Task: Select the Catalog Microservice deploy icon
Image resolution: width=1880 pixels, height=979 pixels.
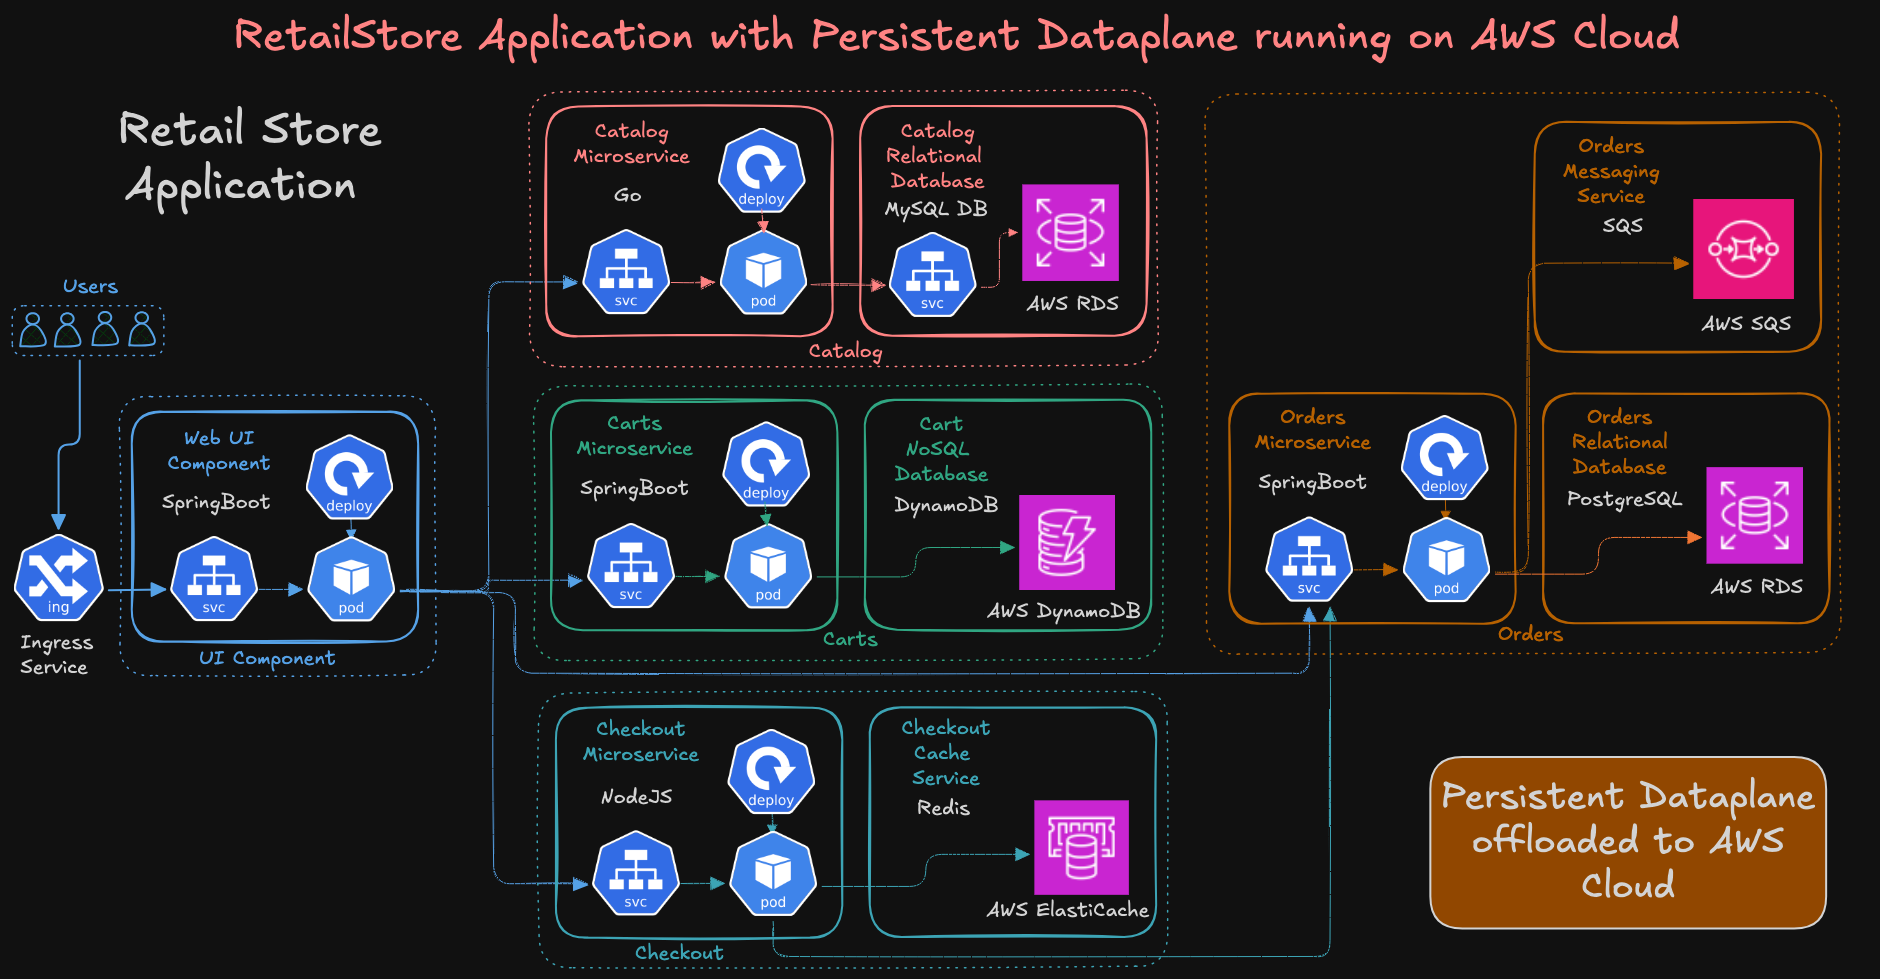Action: 761,171
